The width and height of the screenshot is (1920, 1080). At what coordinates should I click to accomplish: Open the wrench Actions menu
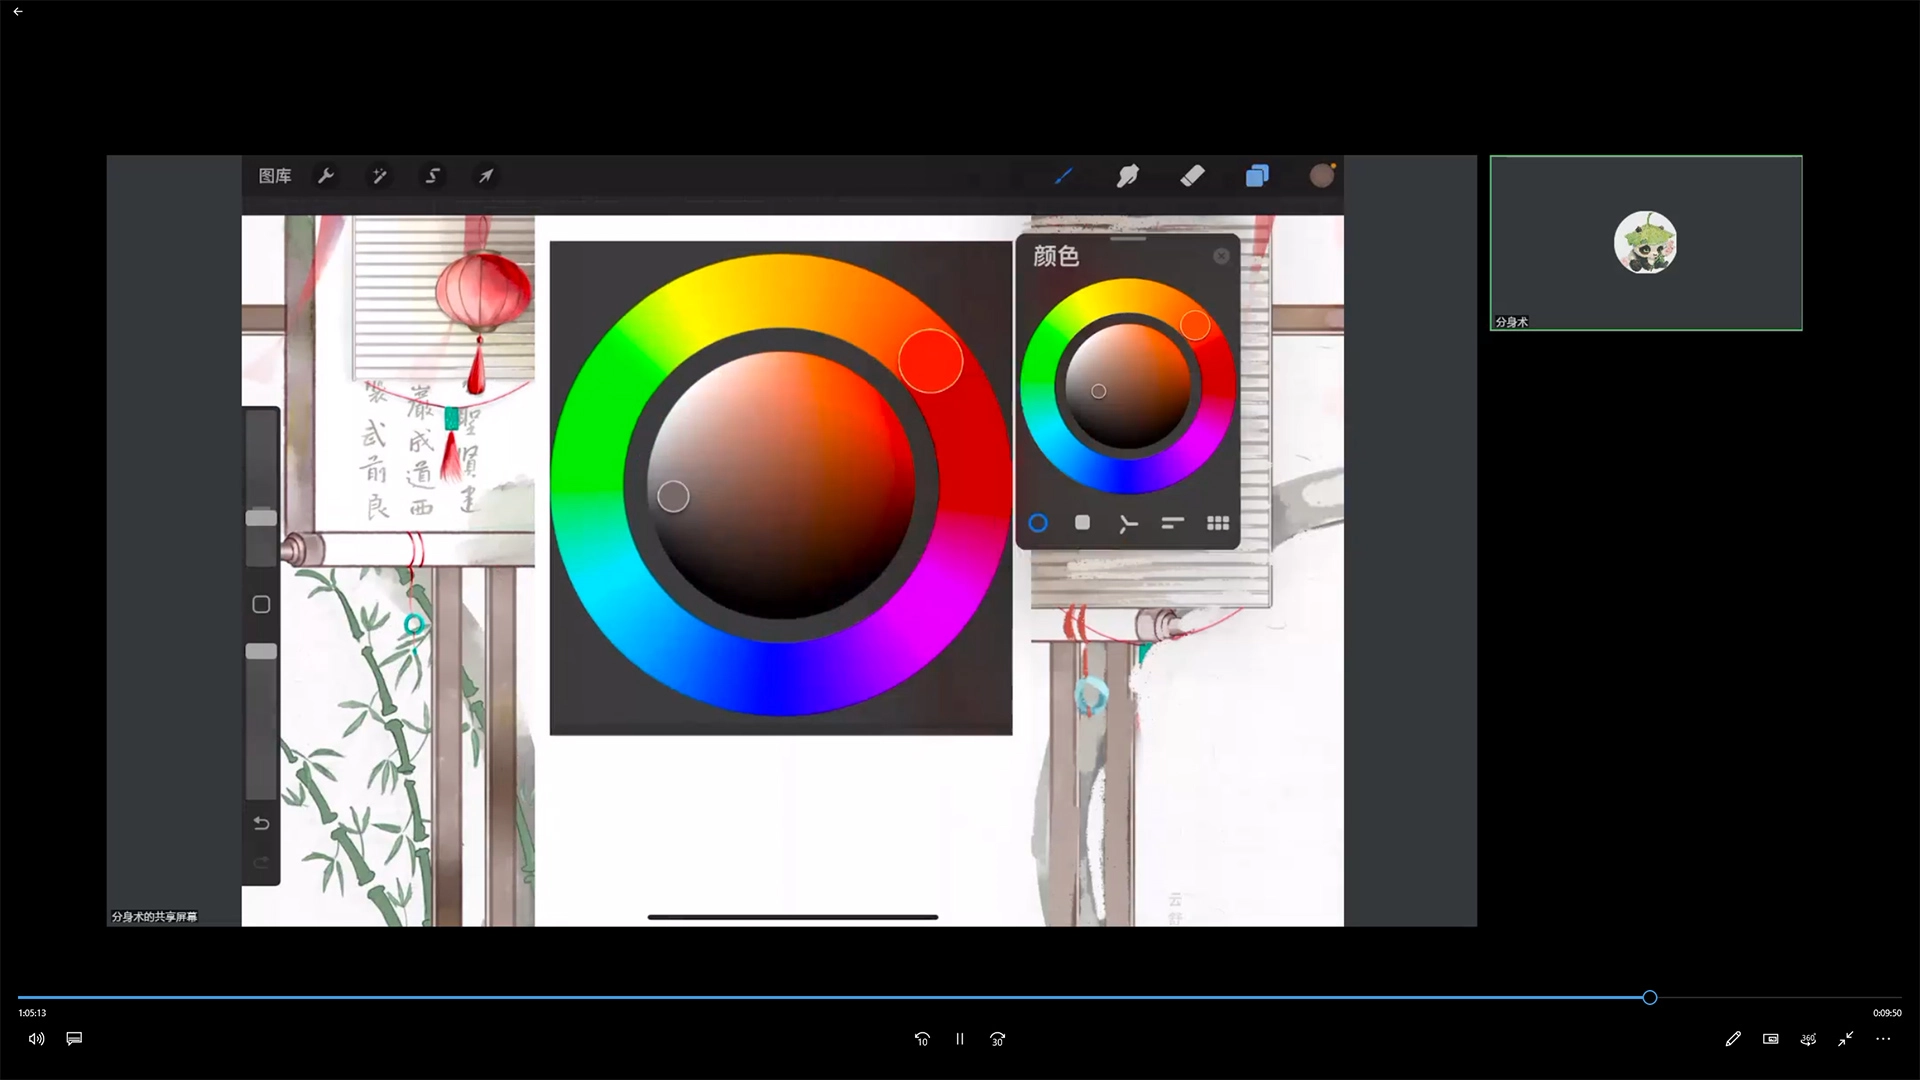click(326, 176)
